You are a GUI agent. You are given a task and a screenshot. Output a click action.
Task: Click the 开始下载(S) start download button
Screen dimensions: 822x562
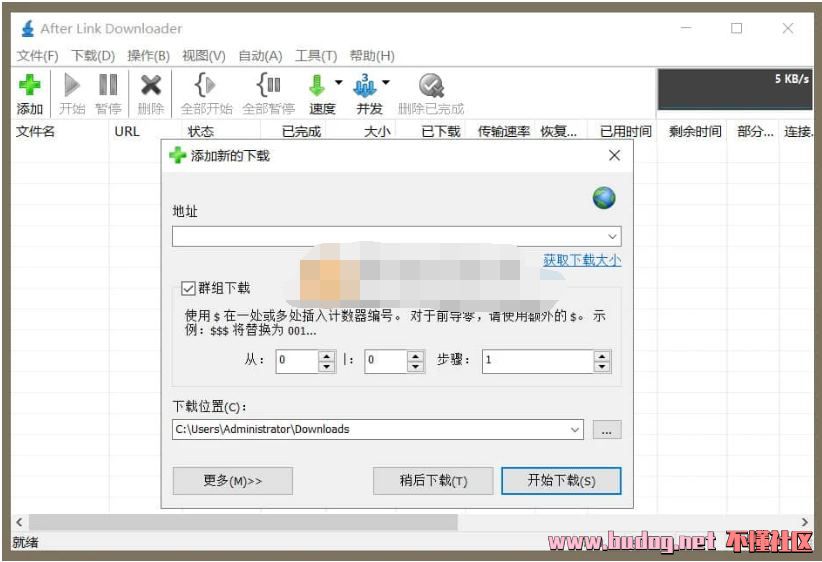[561, 481]
